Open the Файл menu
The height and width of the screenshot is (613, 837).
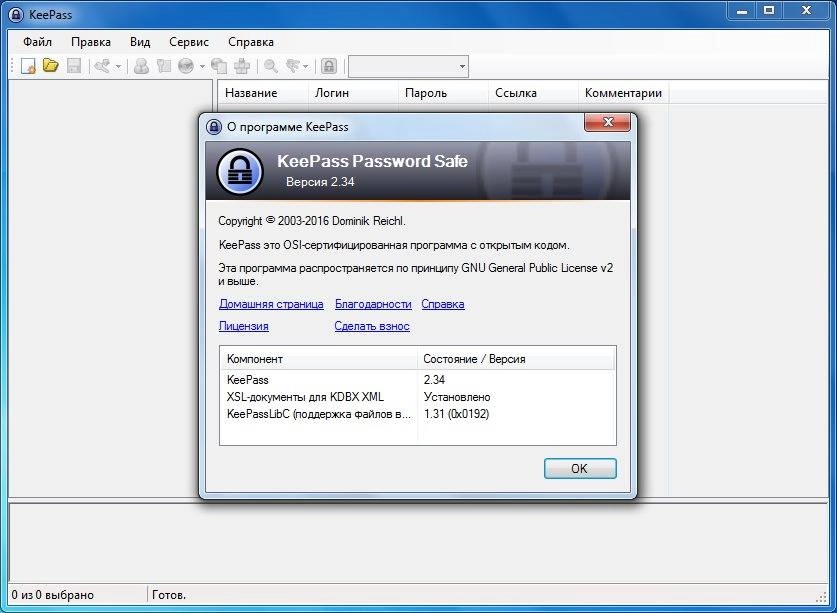pos(37,42)
